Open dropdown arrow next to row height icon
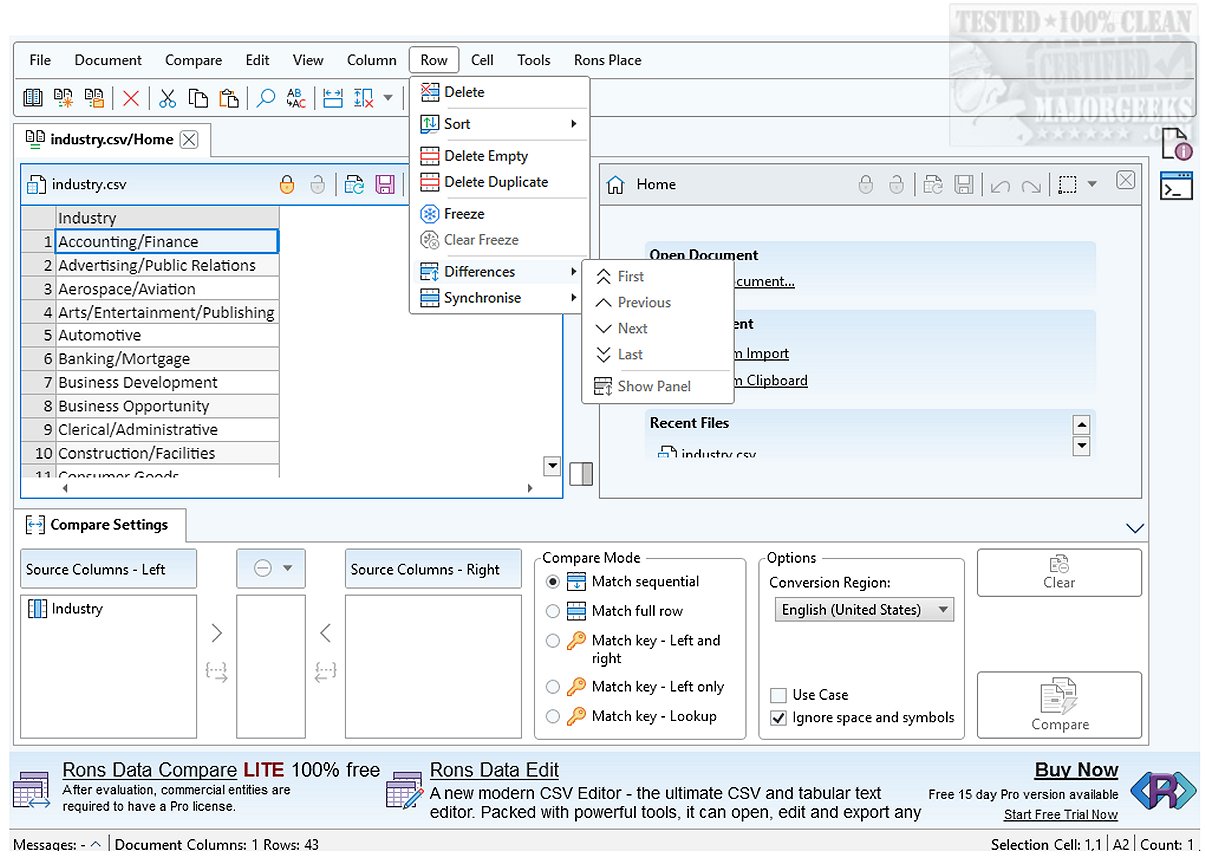 coord(388,98)
